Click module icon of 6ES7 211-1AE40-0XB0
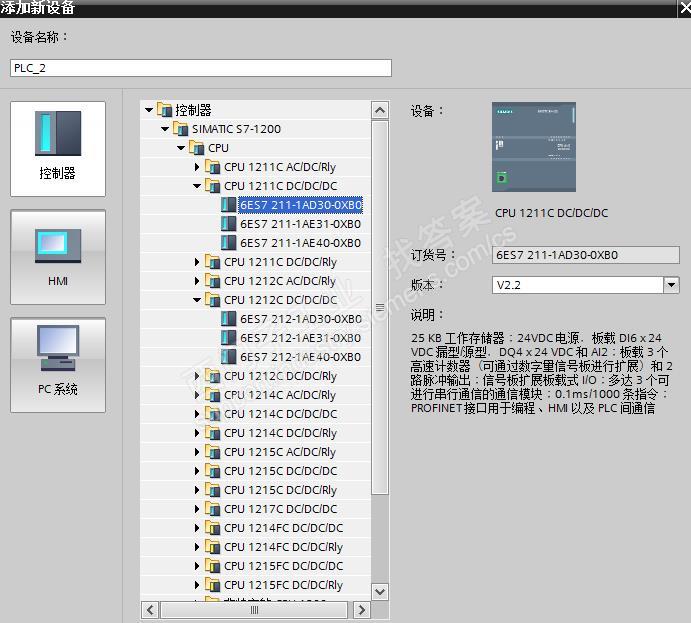The image size is (691, 623). pyautogui.click(x=228, y=243)
